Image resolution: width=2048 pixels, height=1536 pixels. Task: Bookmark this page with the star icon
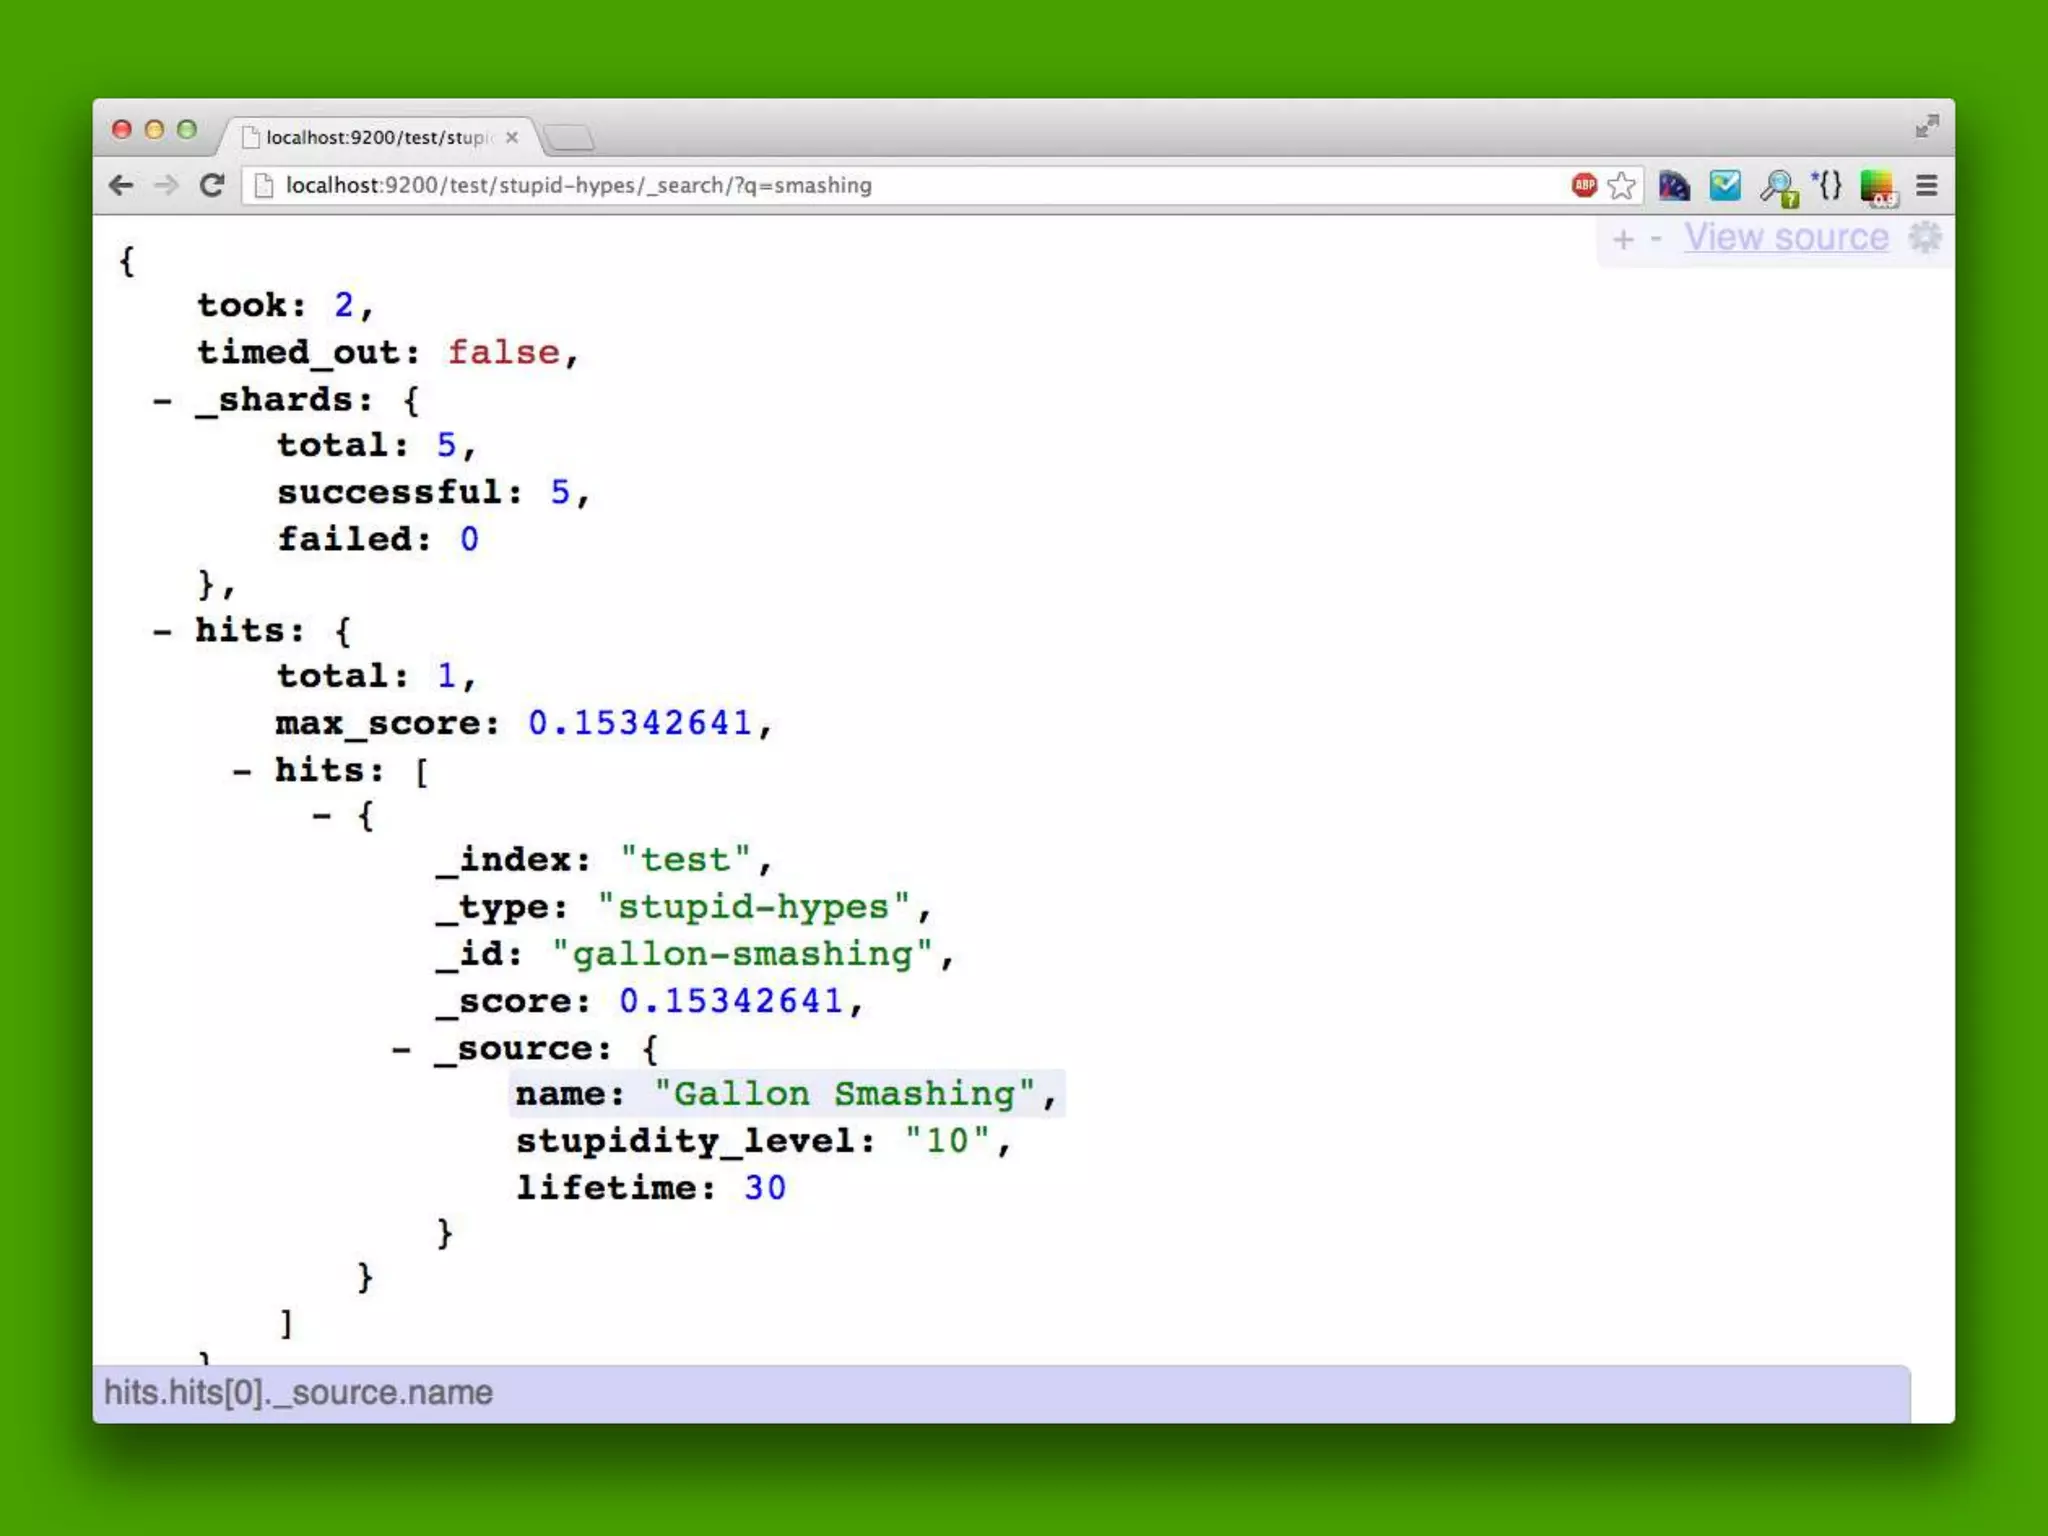(1622, 186)
